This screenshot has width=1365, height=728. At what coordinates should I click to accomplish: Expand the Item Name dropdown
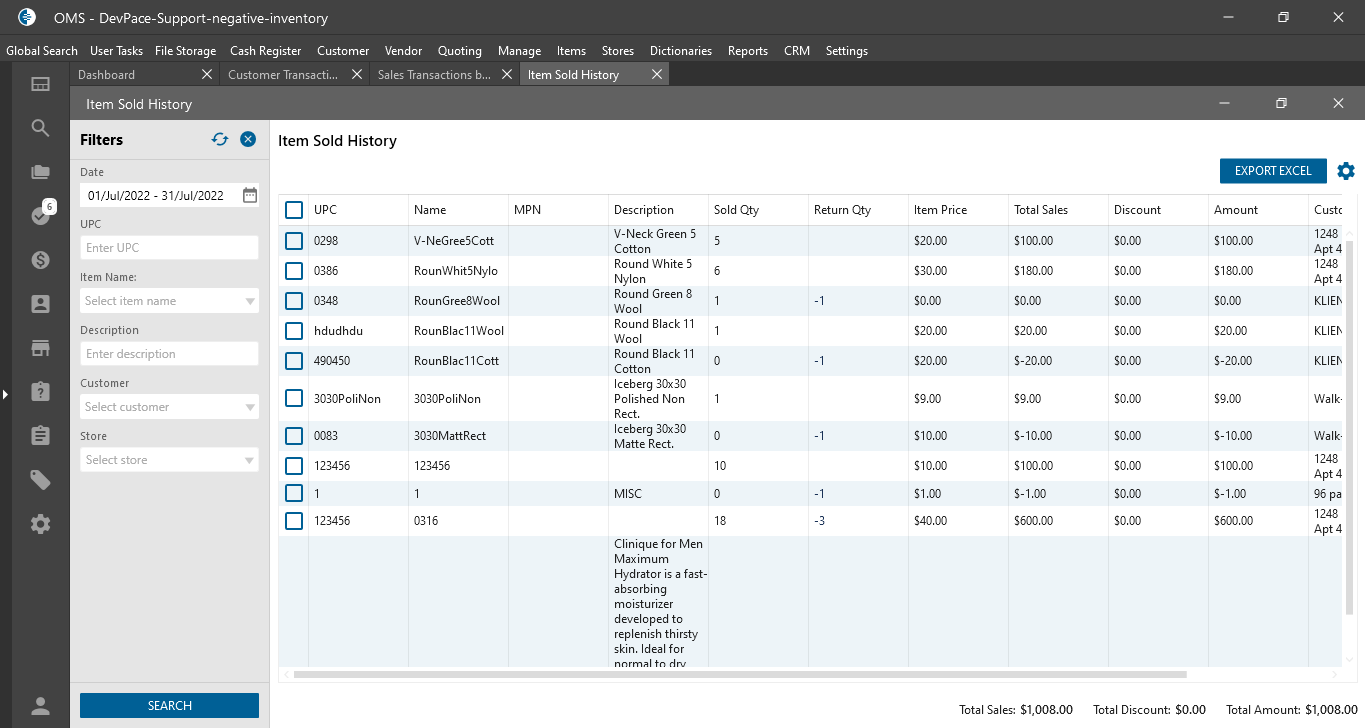click(x=250, y=301)
